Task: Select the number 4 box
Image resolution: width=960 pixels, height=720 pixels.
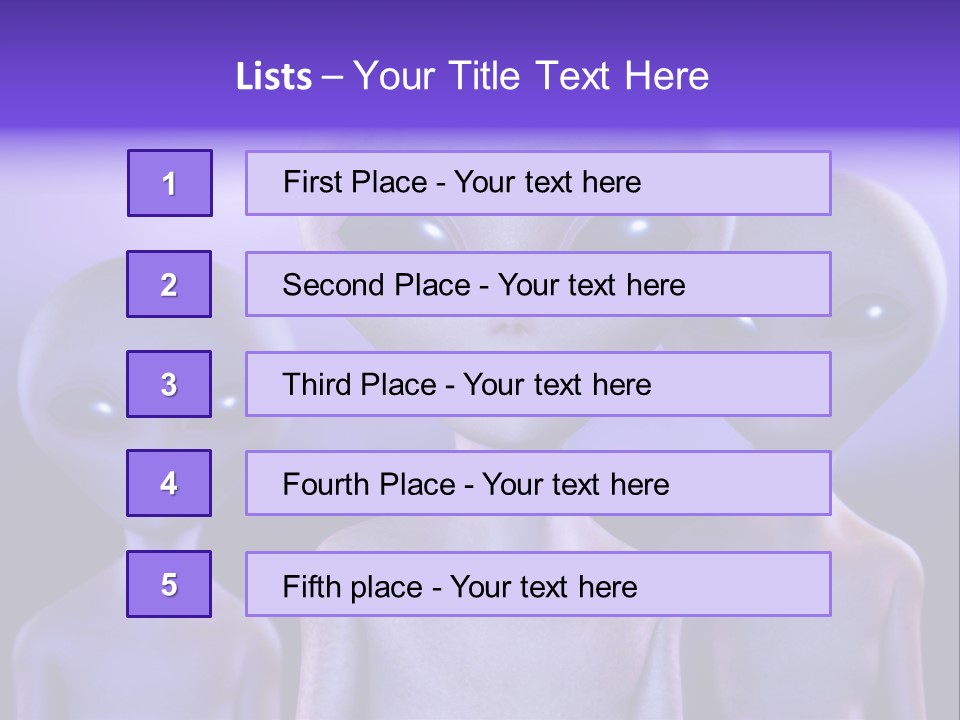Action: (169, 483)
